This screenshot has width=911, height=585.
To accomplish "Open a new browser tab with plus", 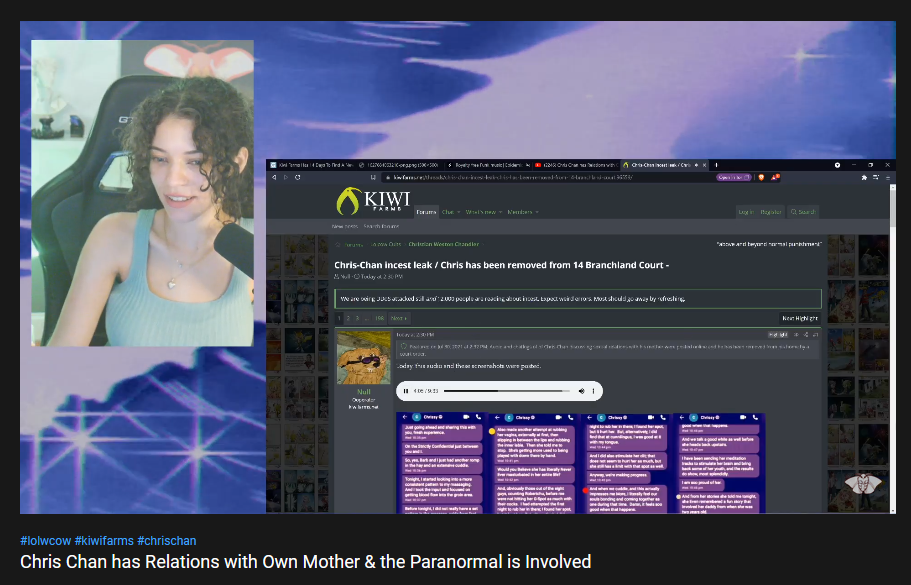I will click(716, 165).
